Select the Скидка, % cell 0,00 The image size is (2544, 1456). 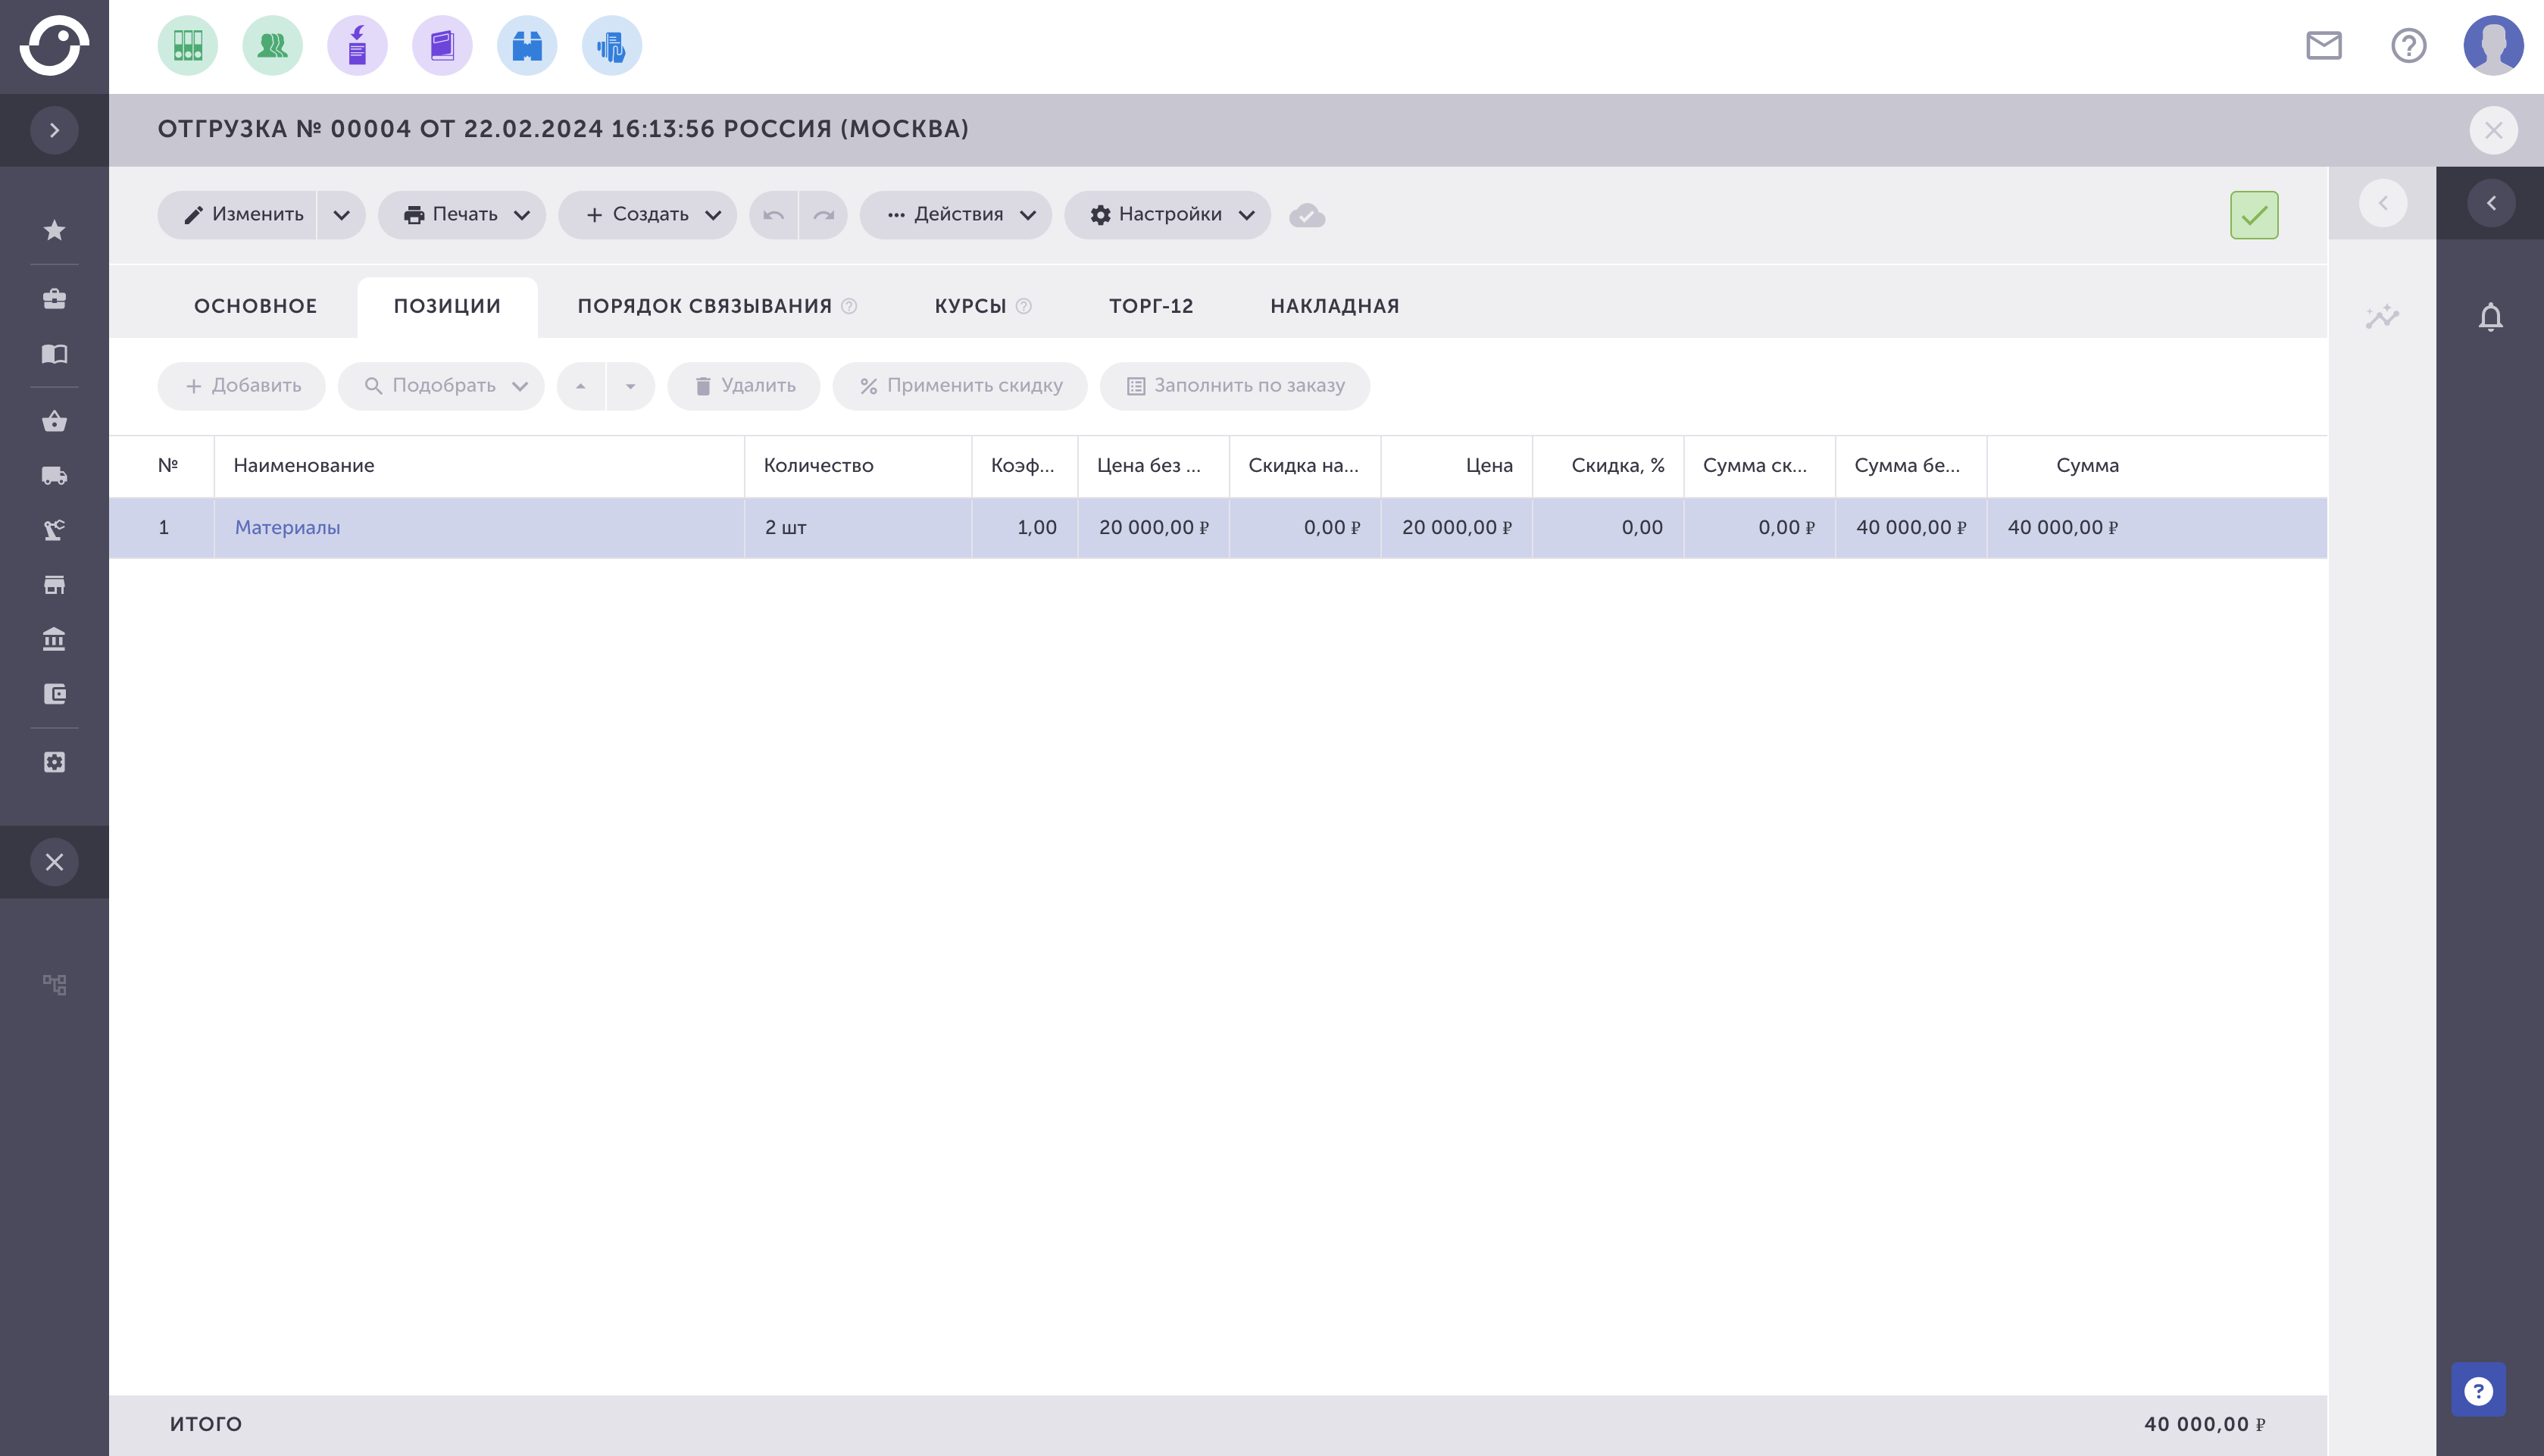pos(1608,528)
